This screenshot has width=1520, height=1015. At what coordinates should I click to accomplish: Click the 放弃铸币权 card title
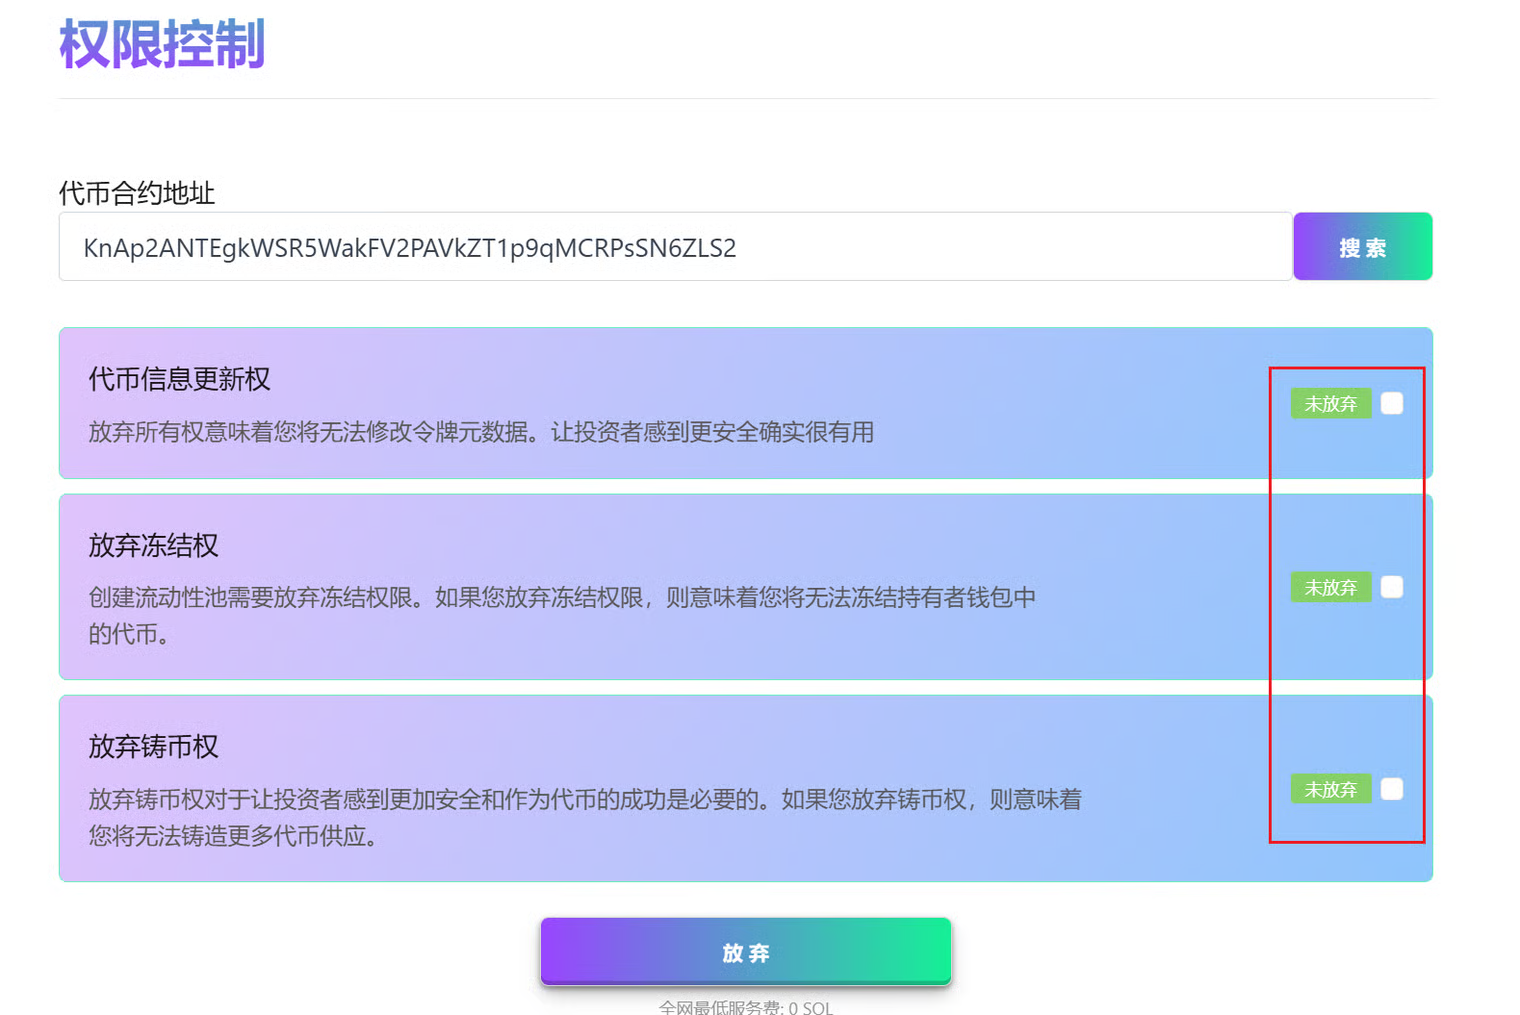[153, 746]
